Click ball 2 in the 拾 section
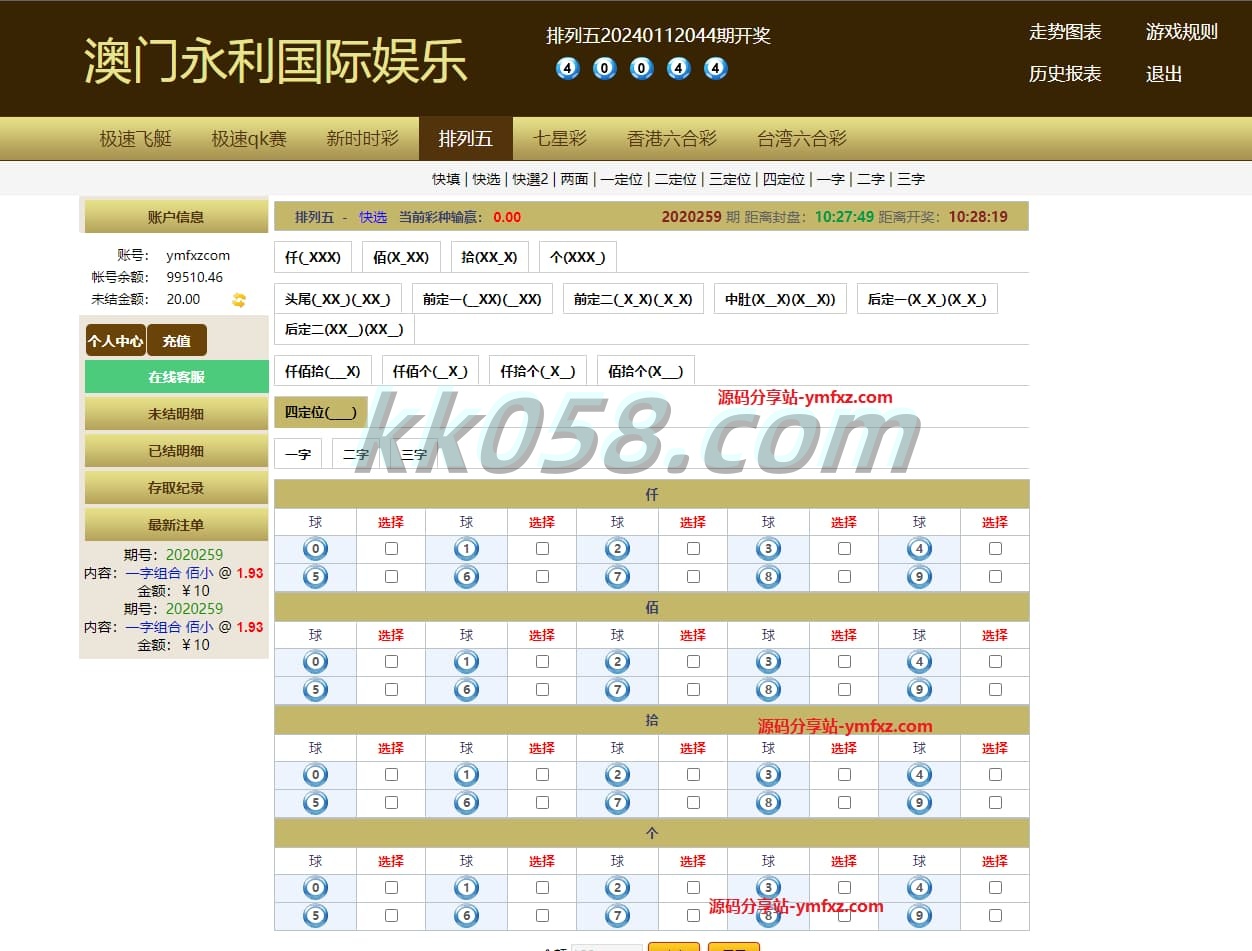This screenshot has width=1252, height=951. pos(617,775)
